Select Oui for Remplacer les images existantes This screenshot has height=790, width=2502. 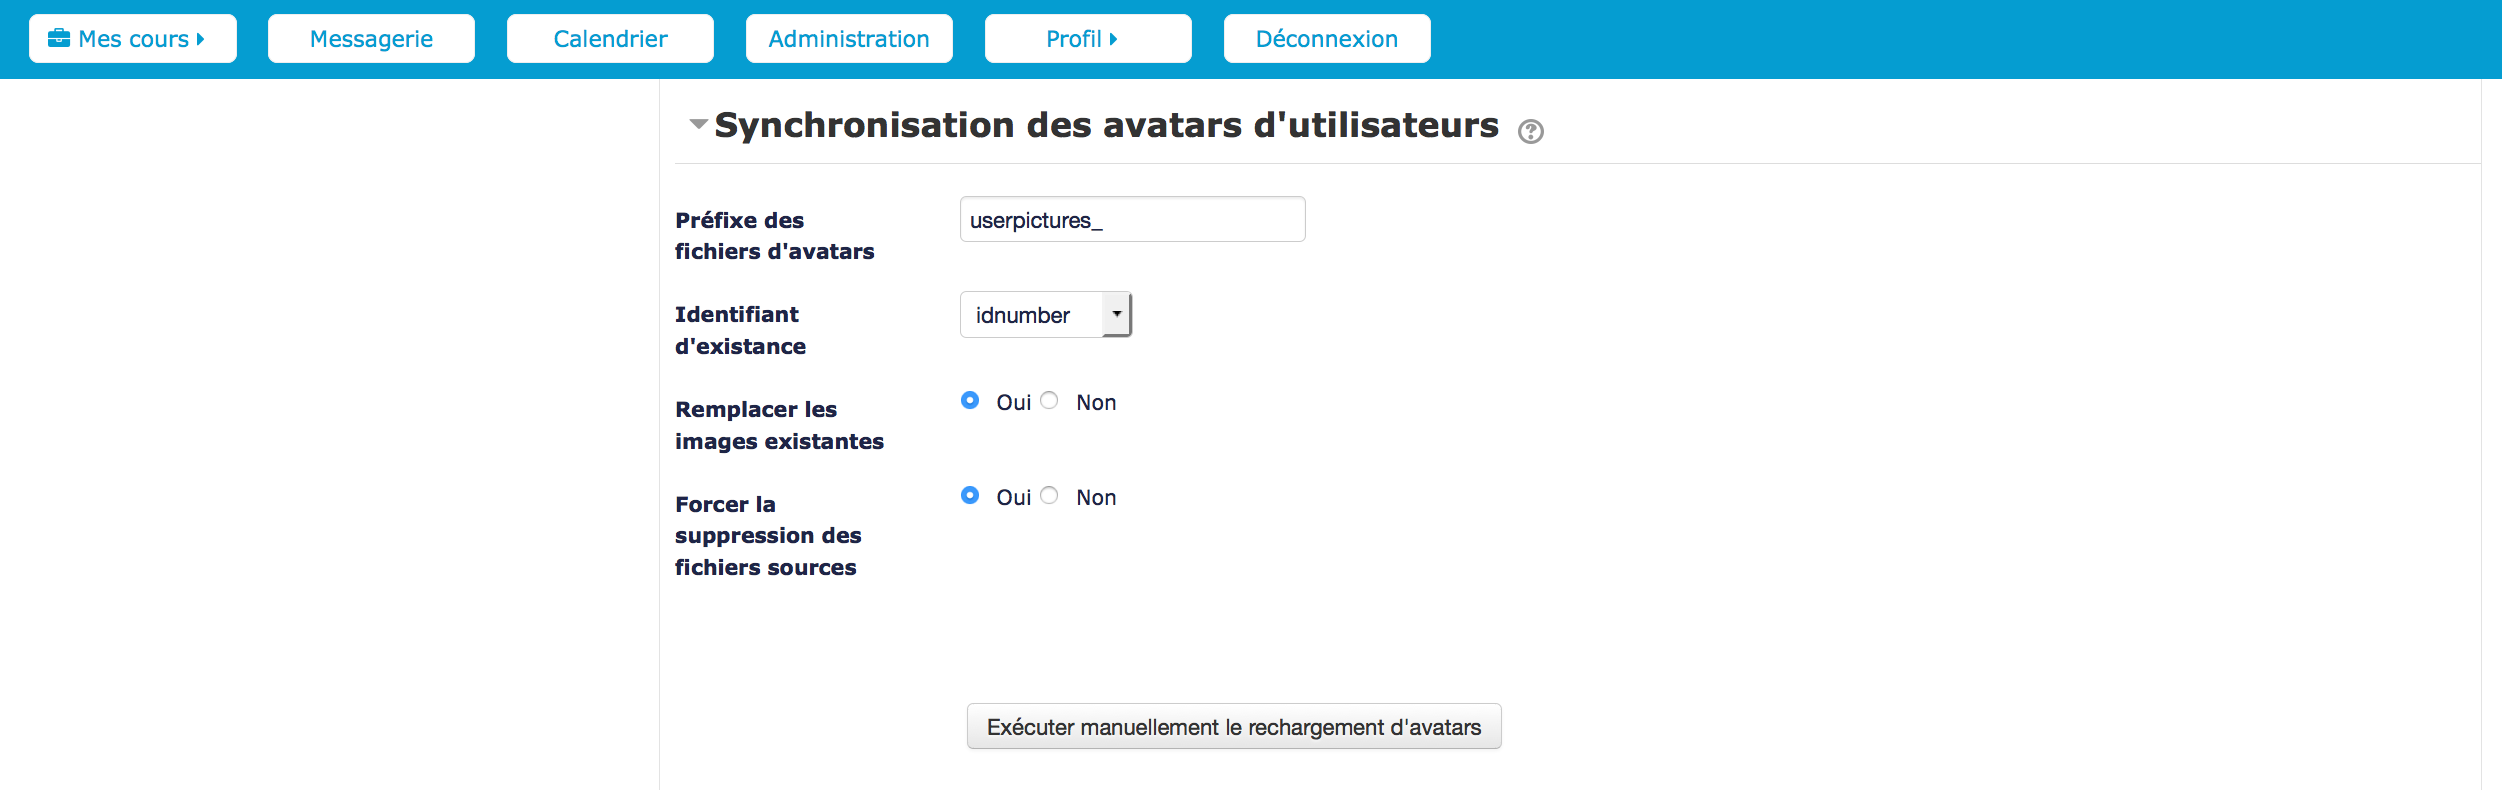[970, 401]
